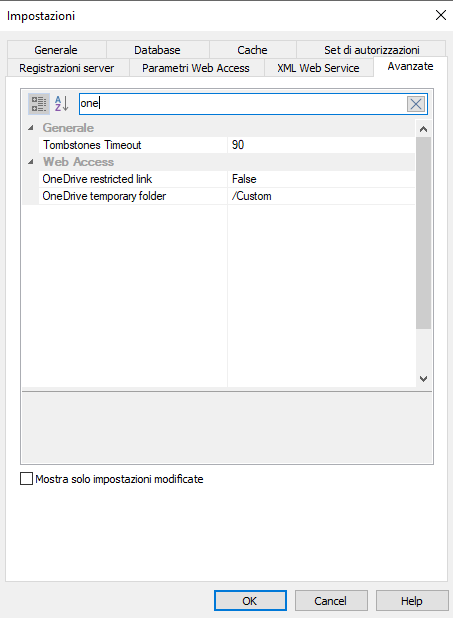This screenshot has width=453, height=618.
Task: Select Parametri Web Access tab
Action: pyautogui.click(x=196, y=68)
